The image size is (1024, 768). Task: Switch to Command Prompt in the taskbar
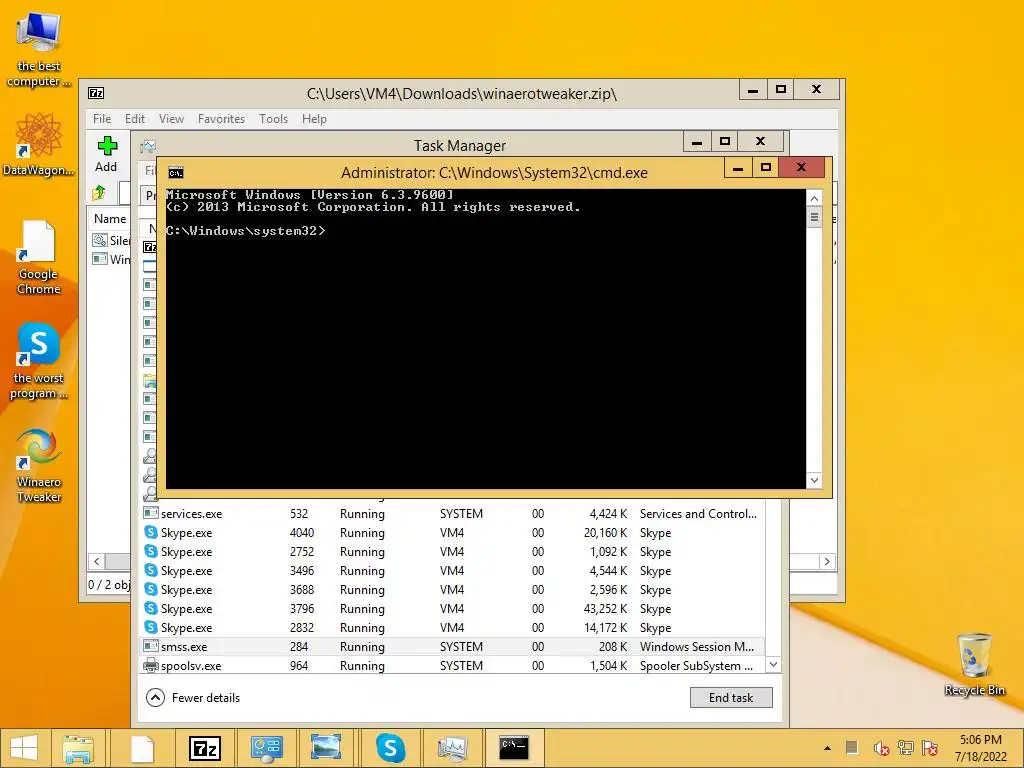pos(514,748)
